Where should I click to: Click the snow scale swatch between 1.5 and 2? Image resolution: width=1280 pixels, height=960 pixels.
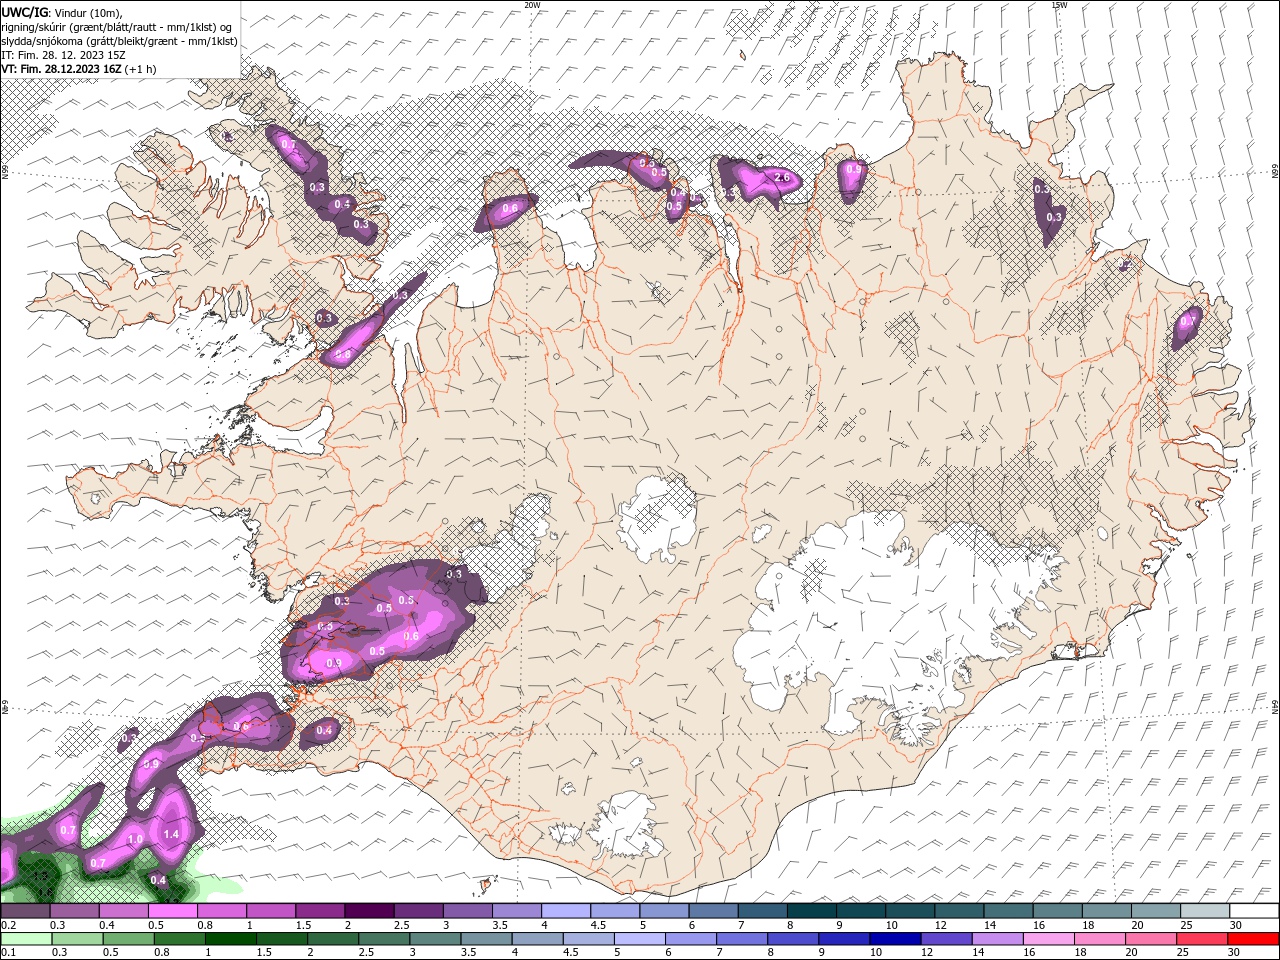[319, 911]
